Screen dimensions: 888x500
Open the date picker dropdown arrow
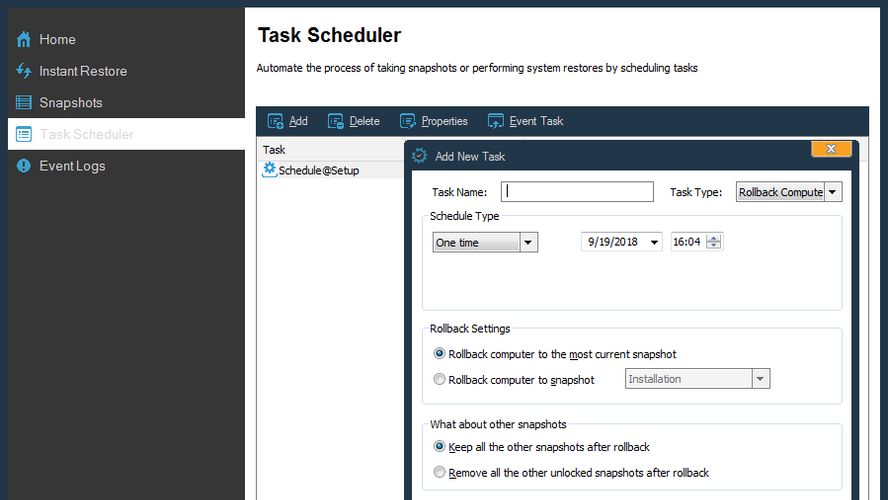point(654,242)
